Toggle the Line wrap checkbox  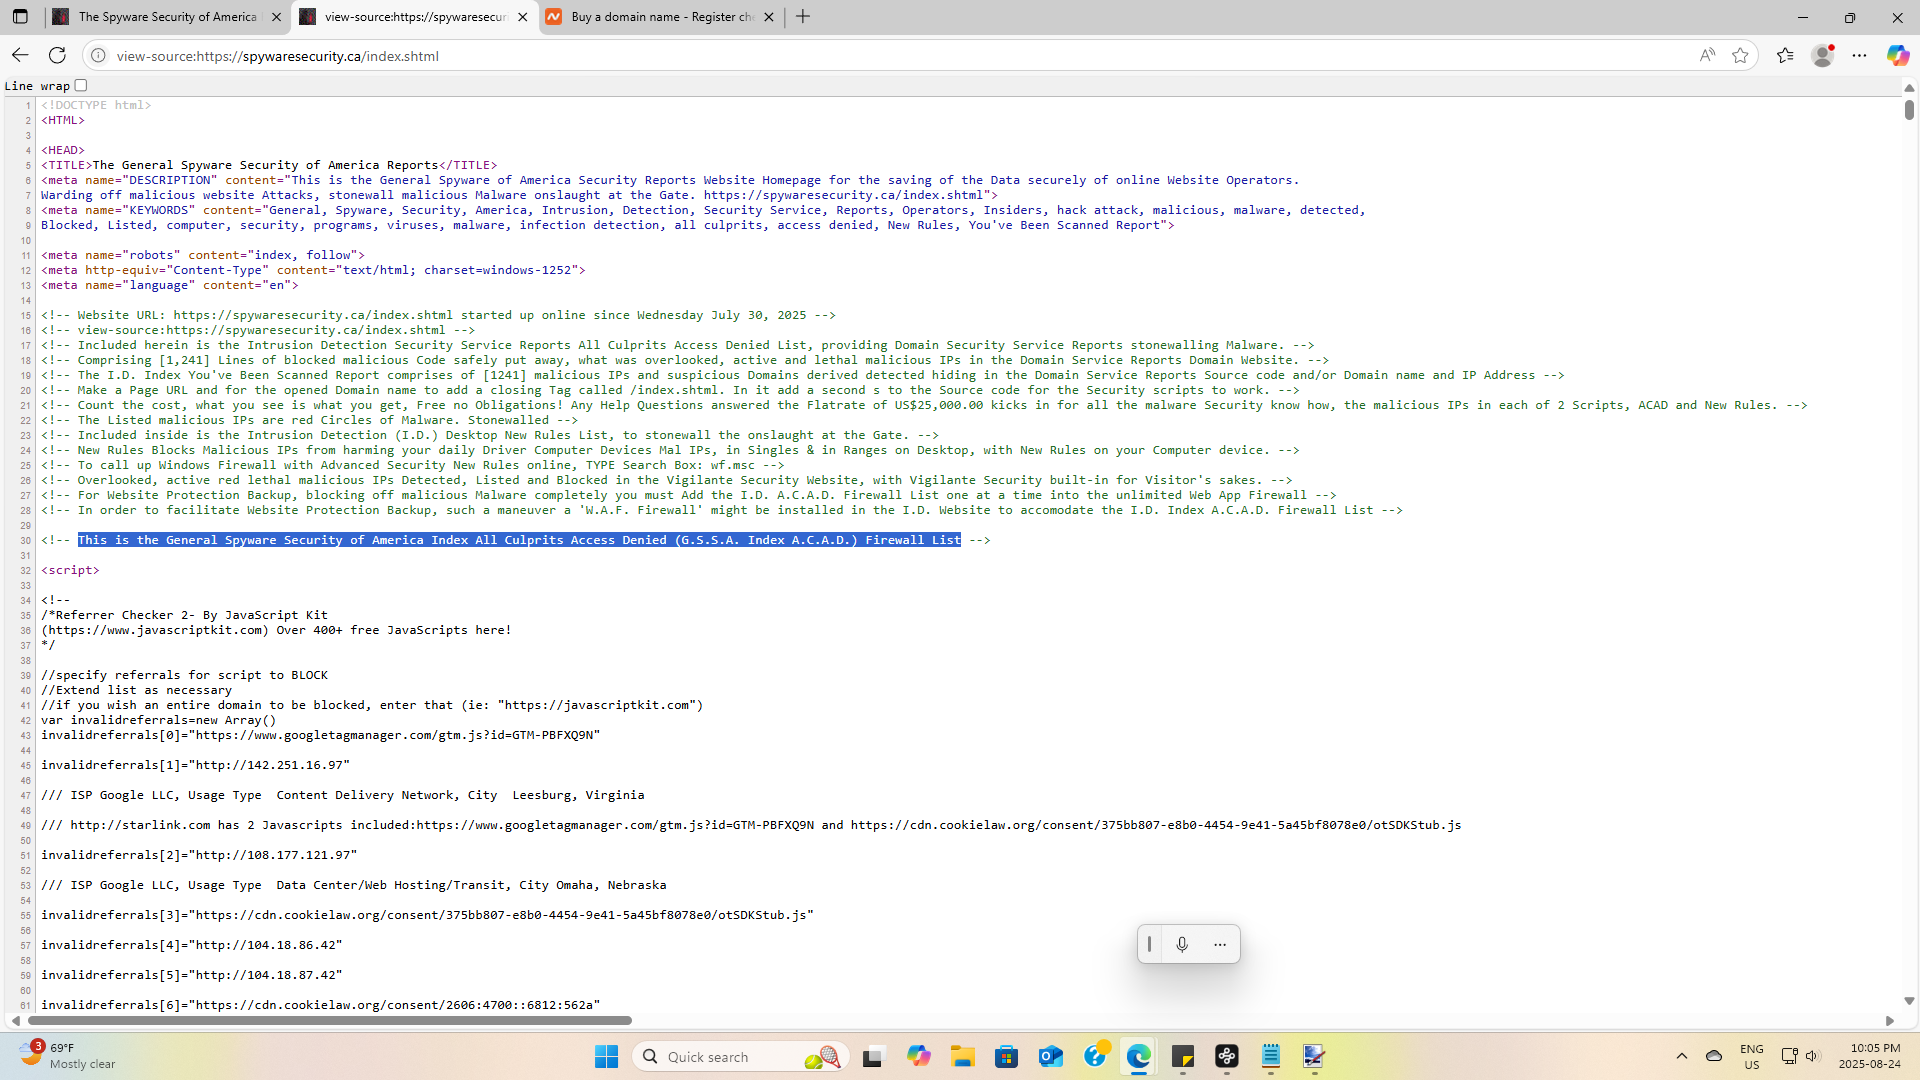[x=81, y=86]
